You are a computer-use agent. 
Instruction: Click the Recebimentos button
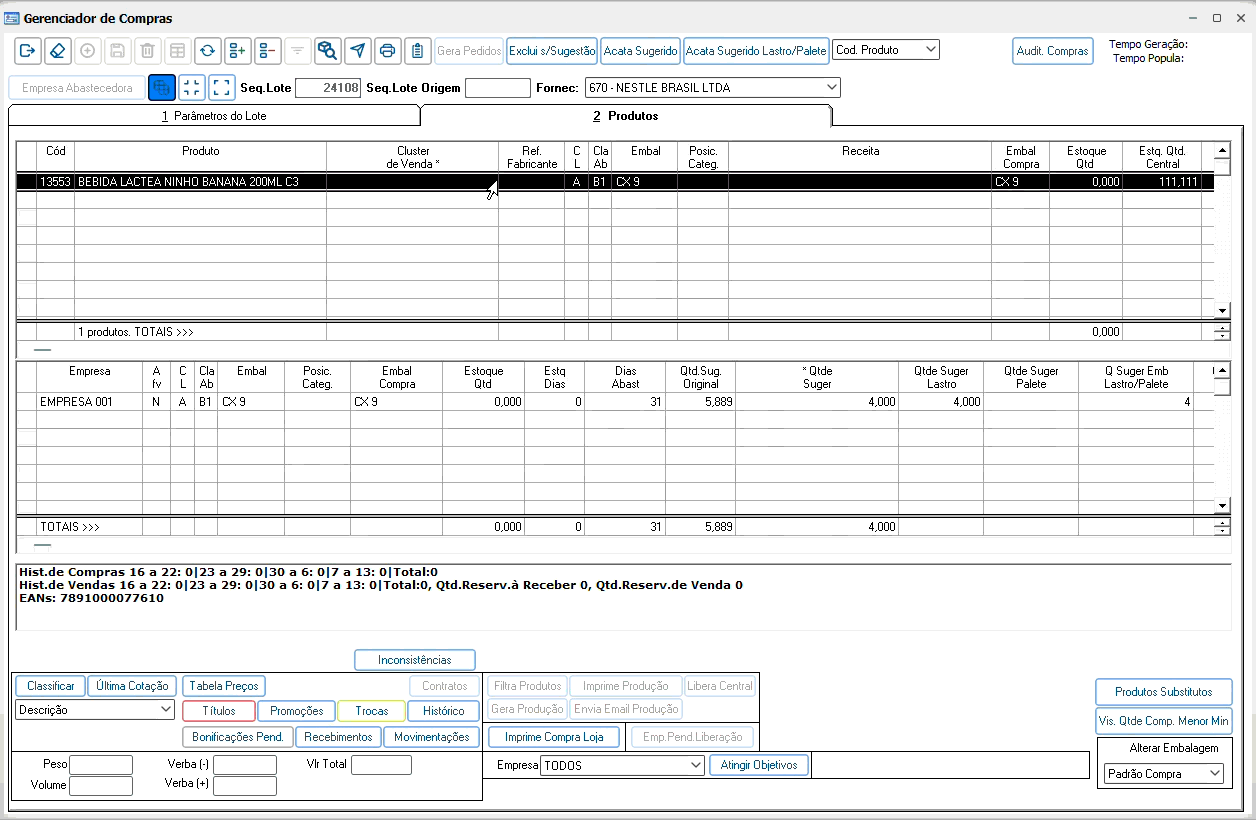tap(339, 737)
